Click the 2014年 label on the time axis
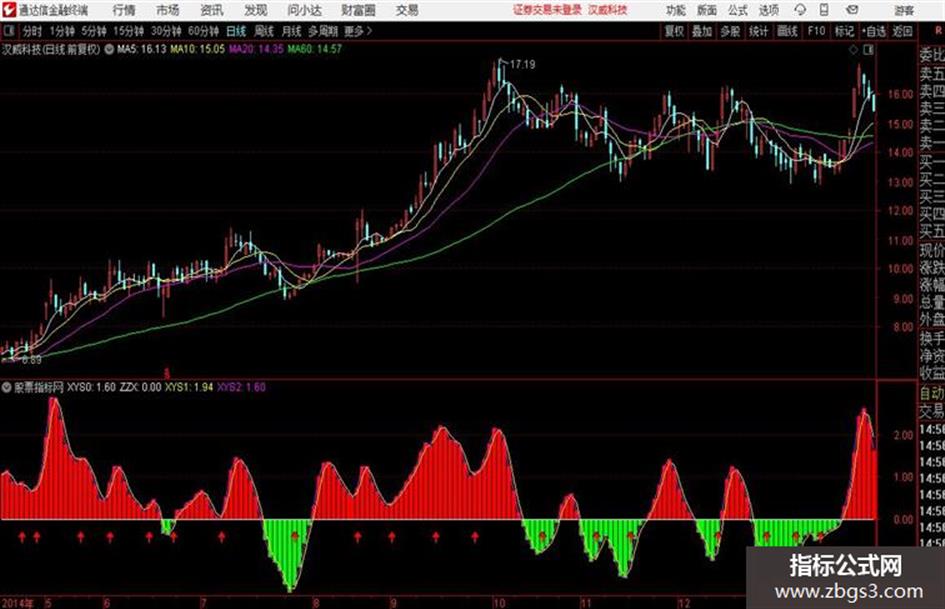 pos(18,602)
